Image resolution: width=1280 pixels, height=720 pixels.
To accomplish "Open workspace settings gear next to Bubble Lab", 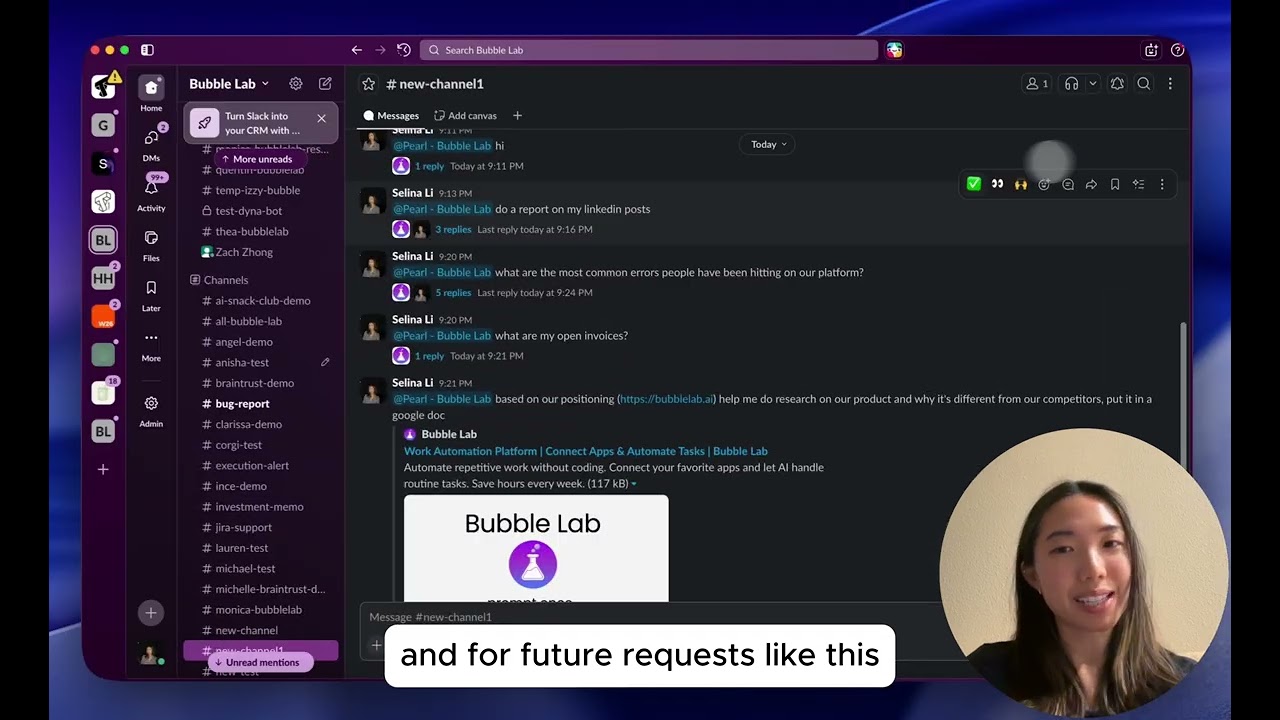I will coord(296,84).
